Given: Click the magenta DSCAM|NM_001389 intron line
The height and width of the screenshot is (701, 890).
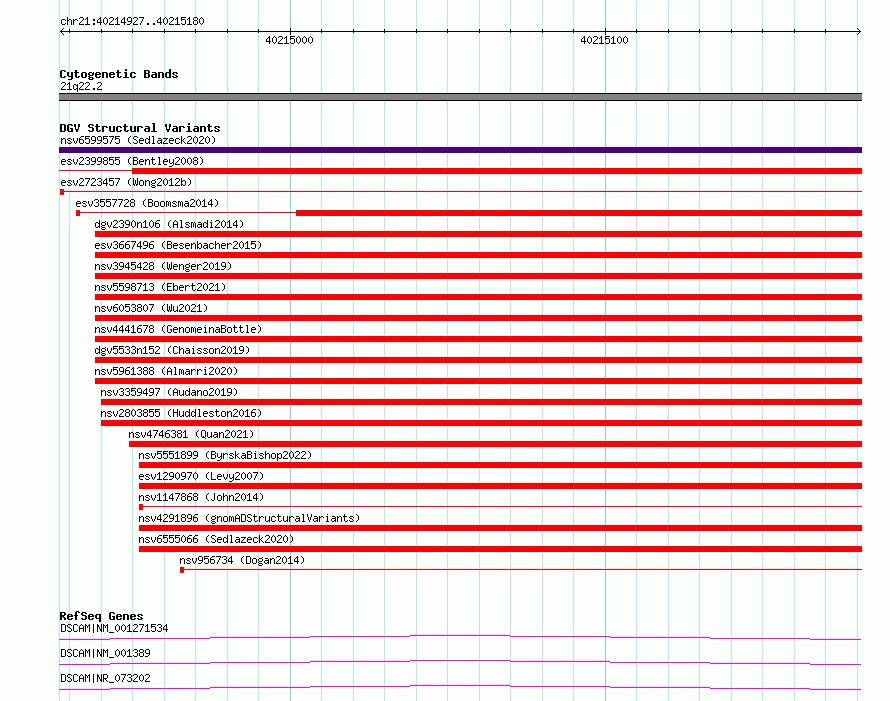Looking at the screenshot, I should tap(460, 662).
